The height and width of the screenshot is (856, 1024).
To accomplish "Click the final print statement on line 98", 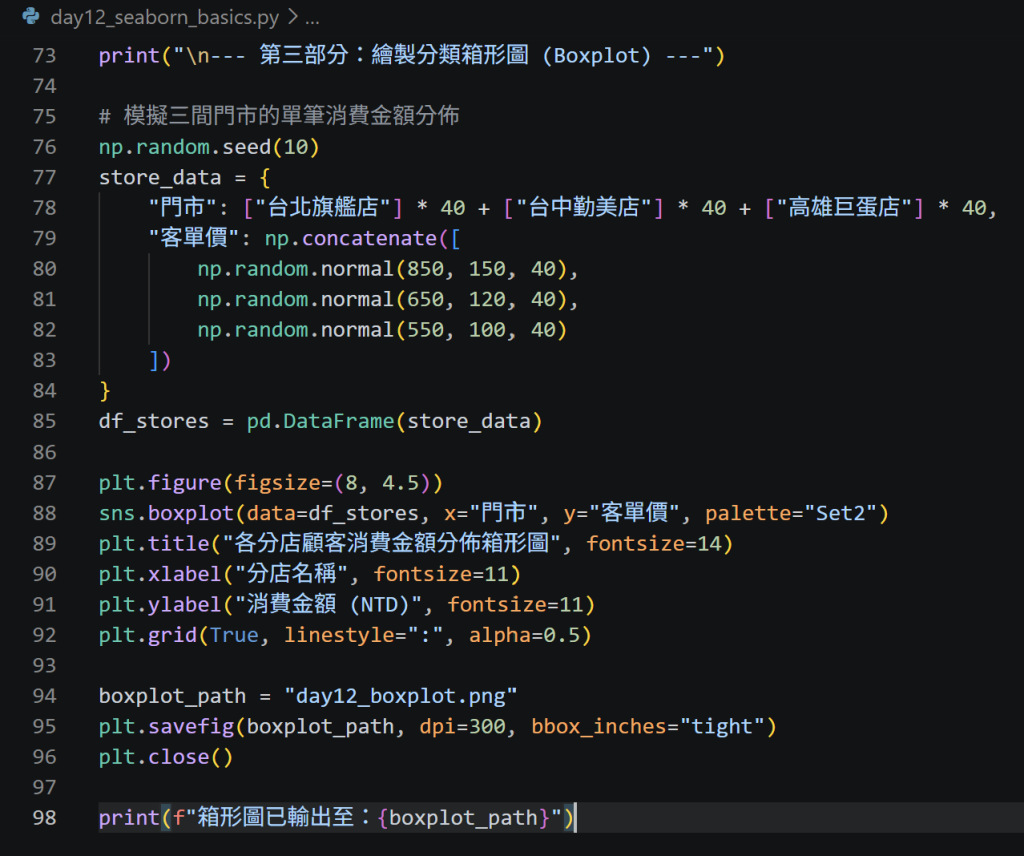I will pyautogui.click(x=336, y=817).
